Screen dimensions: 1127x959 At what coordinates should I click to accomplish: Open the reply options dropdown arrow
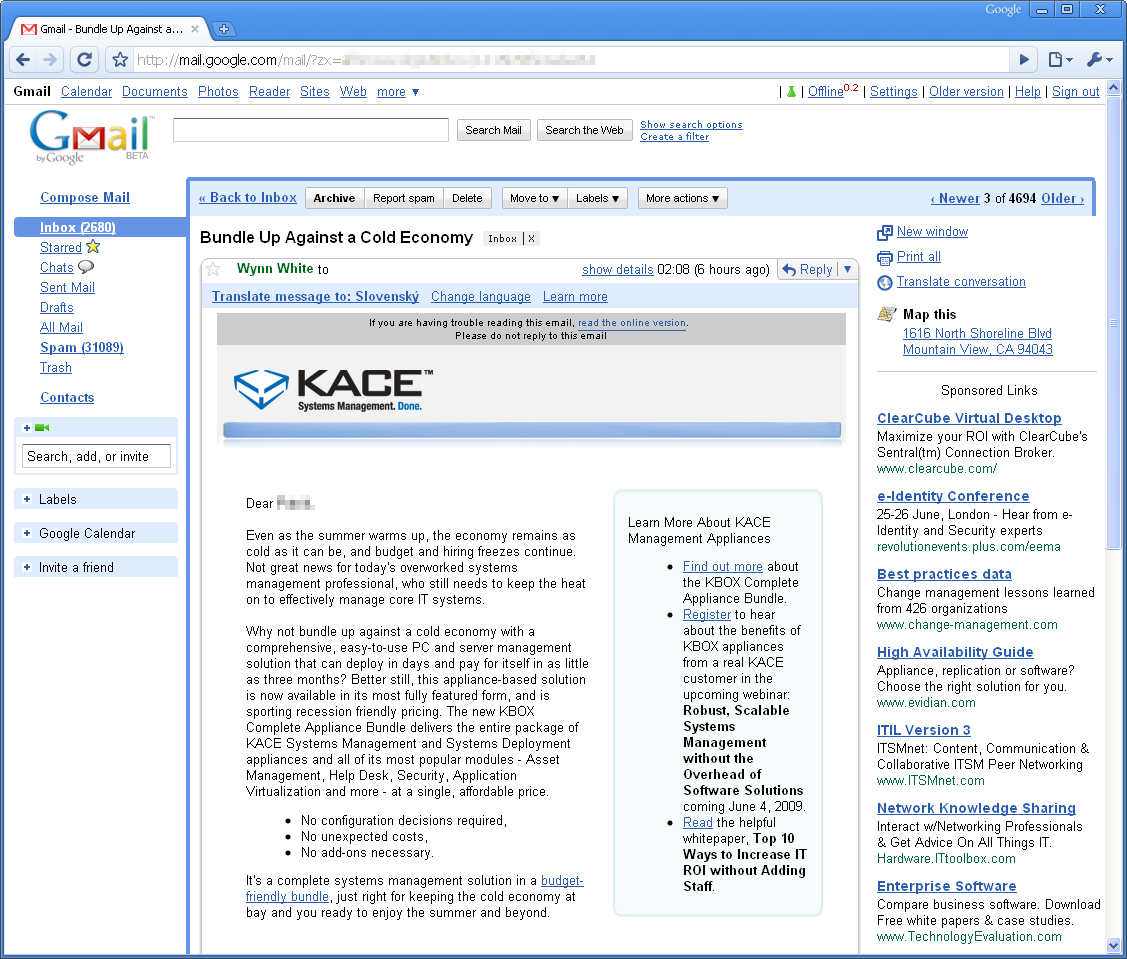click(x=848, y=269)
